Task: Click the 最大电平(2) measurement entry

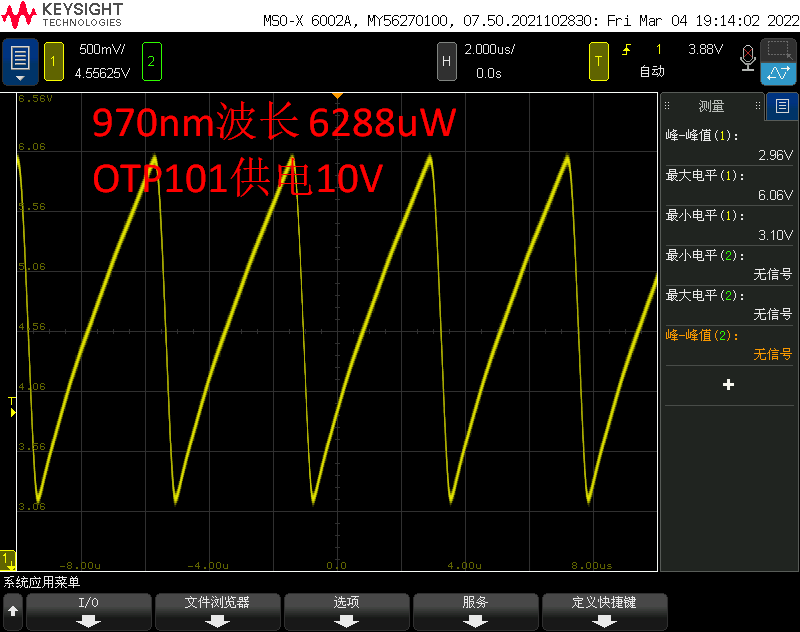Action: coord(729,305)
